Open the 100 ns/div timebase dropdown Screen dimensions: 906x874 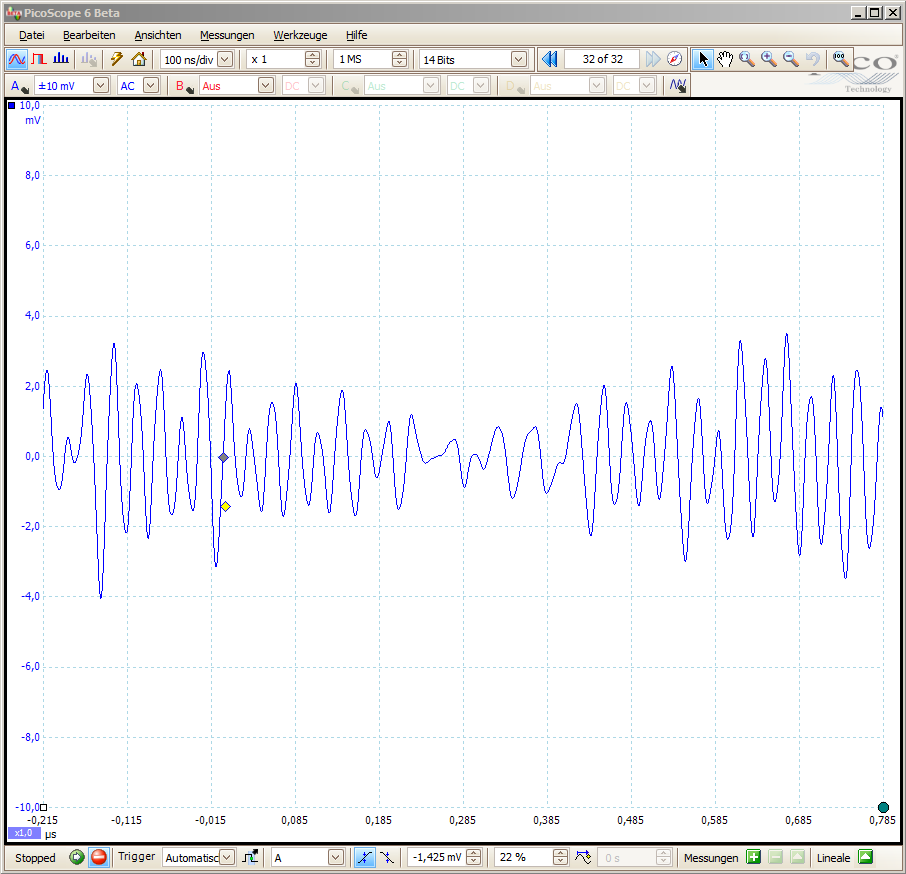pos(225,59)
